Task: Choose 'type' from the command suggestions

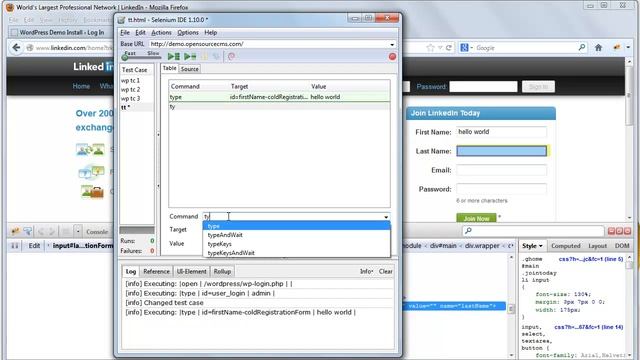Action: [x=296, y=226]
